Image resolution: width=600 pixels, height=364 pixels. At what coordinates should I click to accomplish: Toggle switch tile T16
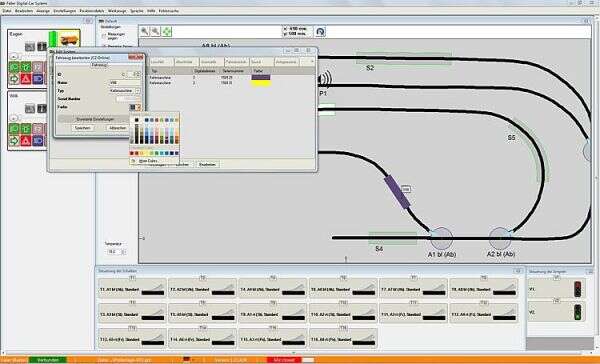343,339
